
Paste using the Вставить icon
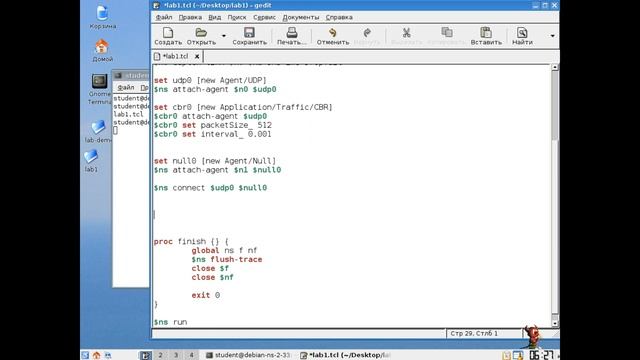pos(486,33)
